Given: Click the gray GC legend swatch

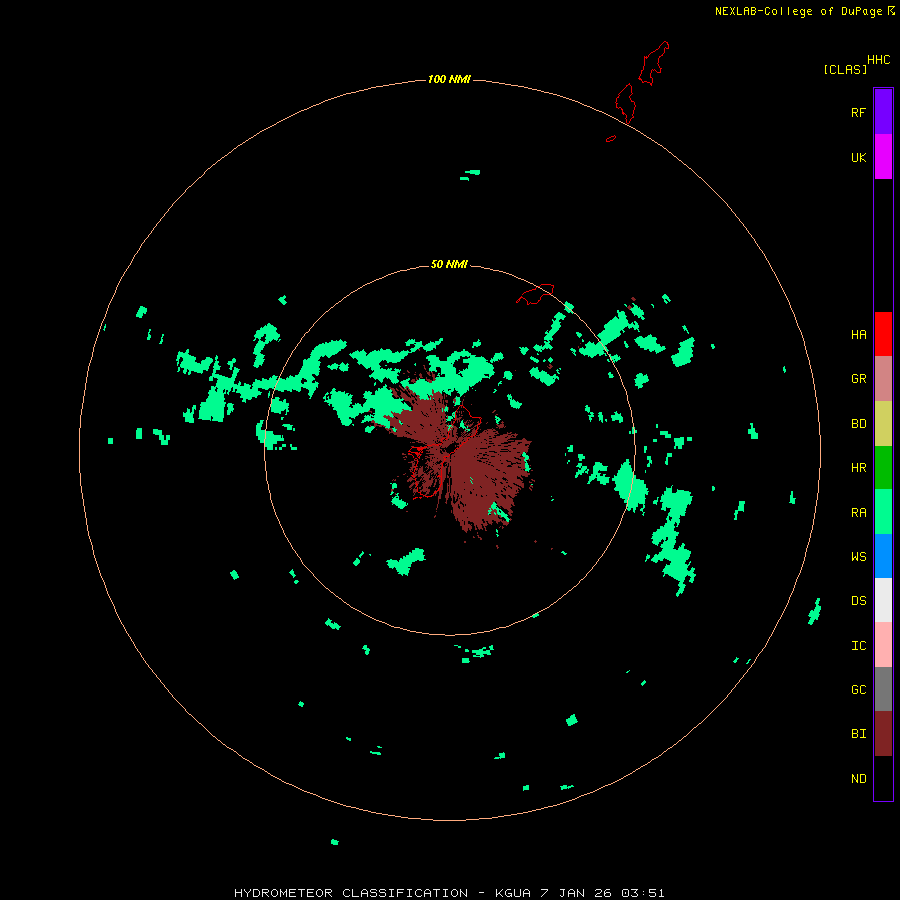Looking at the screenshot, I should [x=883, y=689].
